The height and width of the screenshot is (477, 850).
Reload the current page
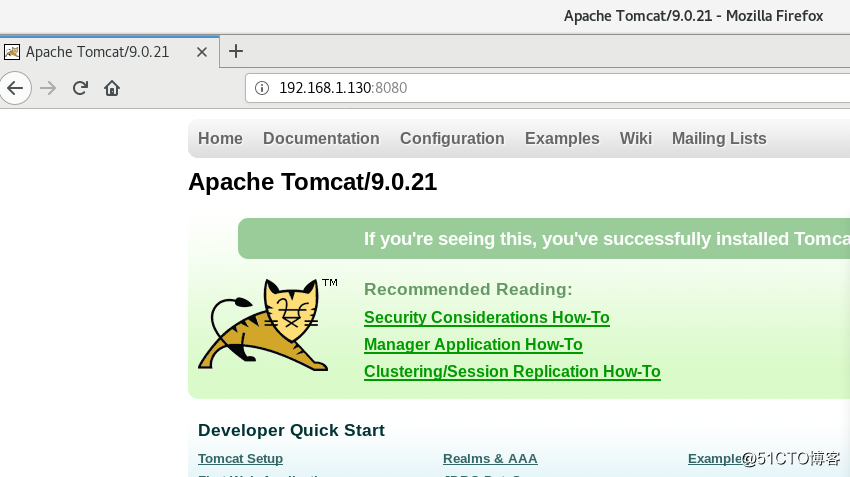[80, 88]
